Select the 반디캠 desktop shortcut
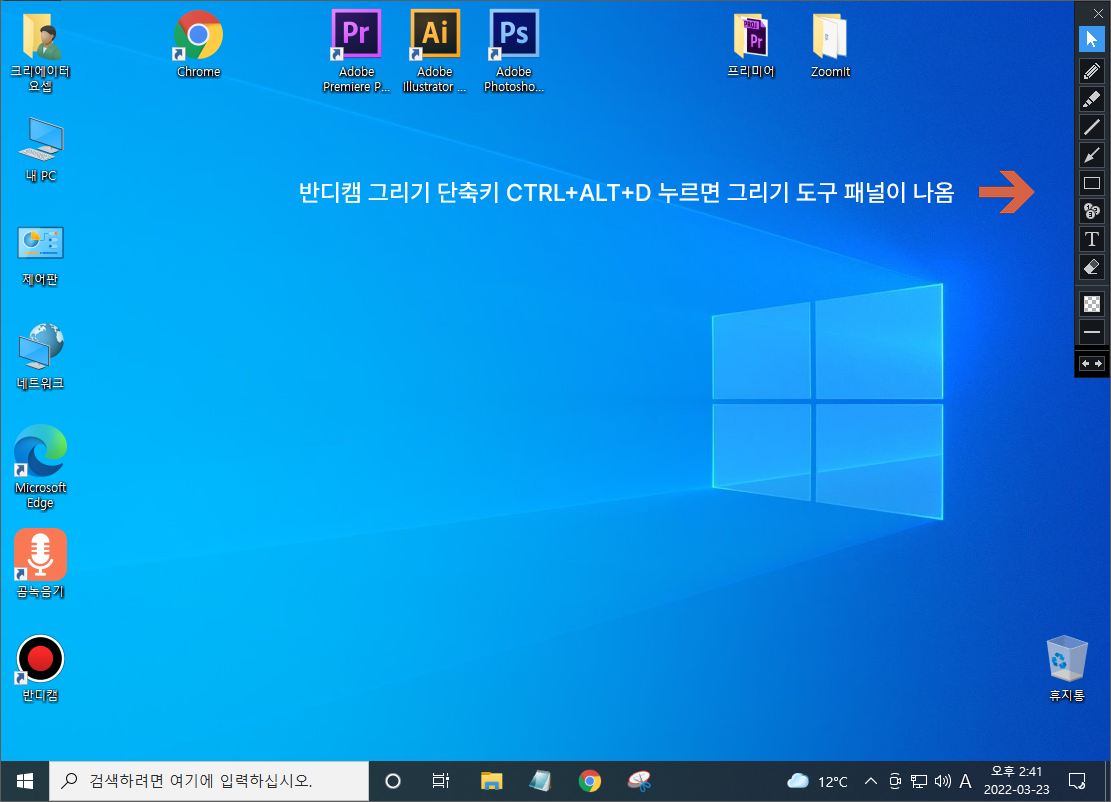This screenshot has width=1111, height=802. (x=40, y=668)
